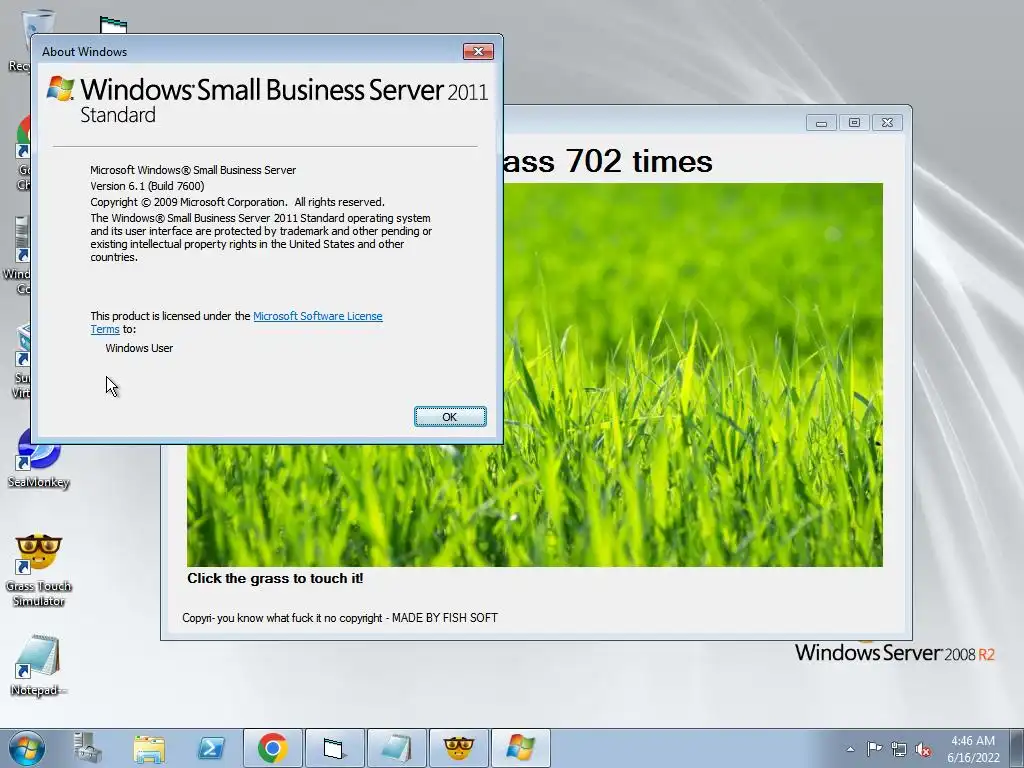Open Server Manager from the taskbar
Screen dimensions: 1024x768
coord(87,748)
